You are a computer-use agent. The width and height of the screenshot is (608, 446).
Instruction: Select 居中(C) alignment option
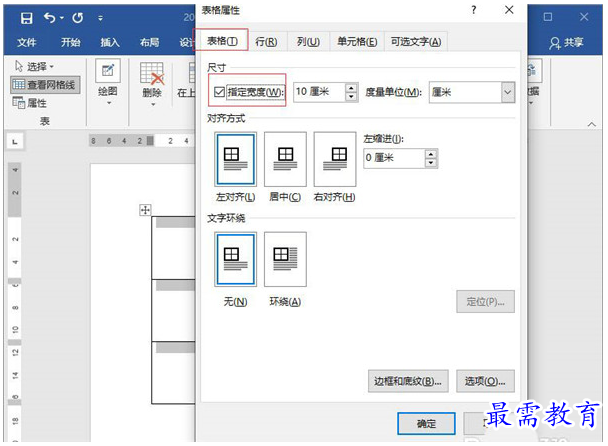coord(285,159)
